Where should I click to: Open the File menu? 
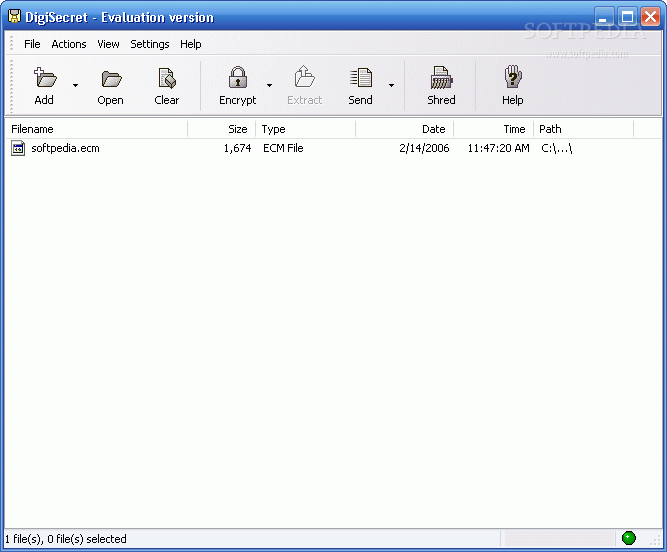32,44
